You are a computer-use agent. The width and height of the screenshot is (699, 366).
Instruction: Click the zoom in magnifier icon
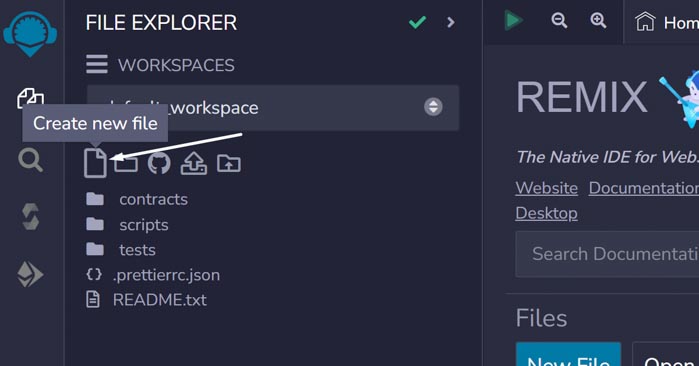coord(598,21)
